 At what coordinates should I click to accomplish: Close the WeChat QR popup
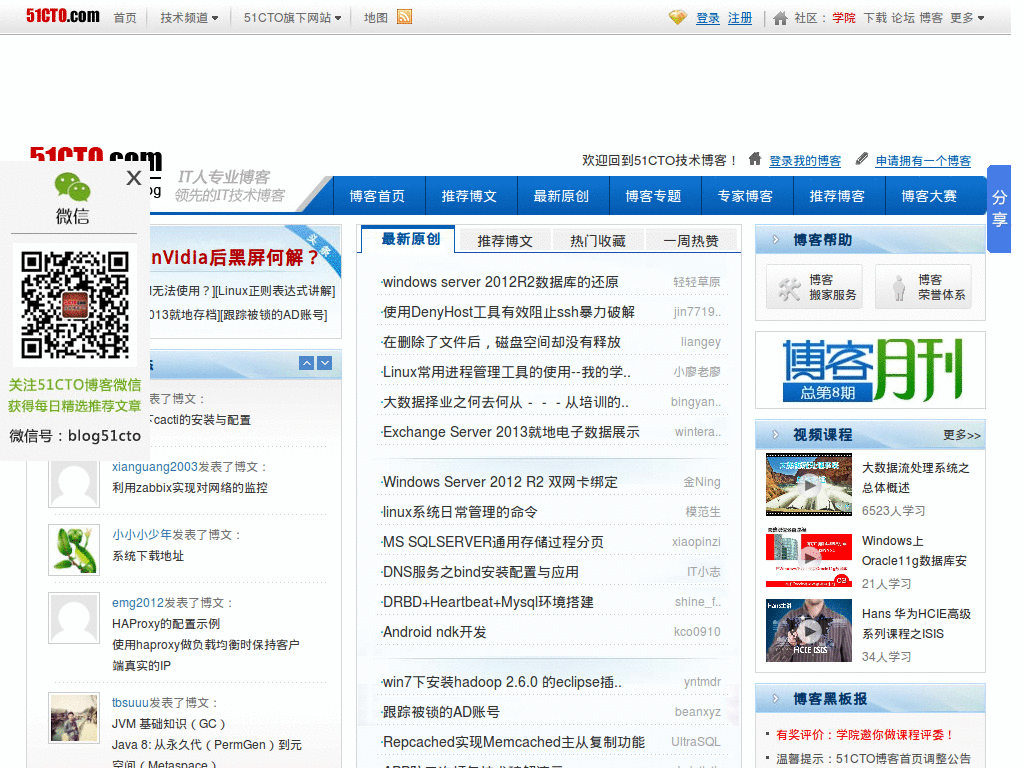[134, 178]
